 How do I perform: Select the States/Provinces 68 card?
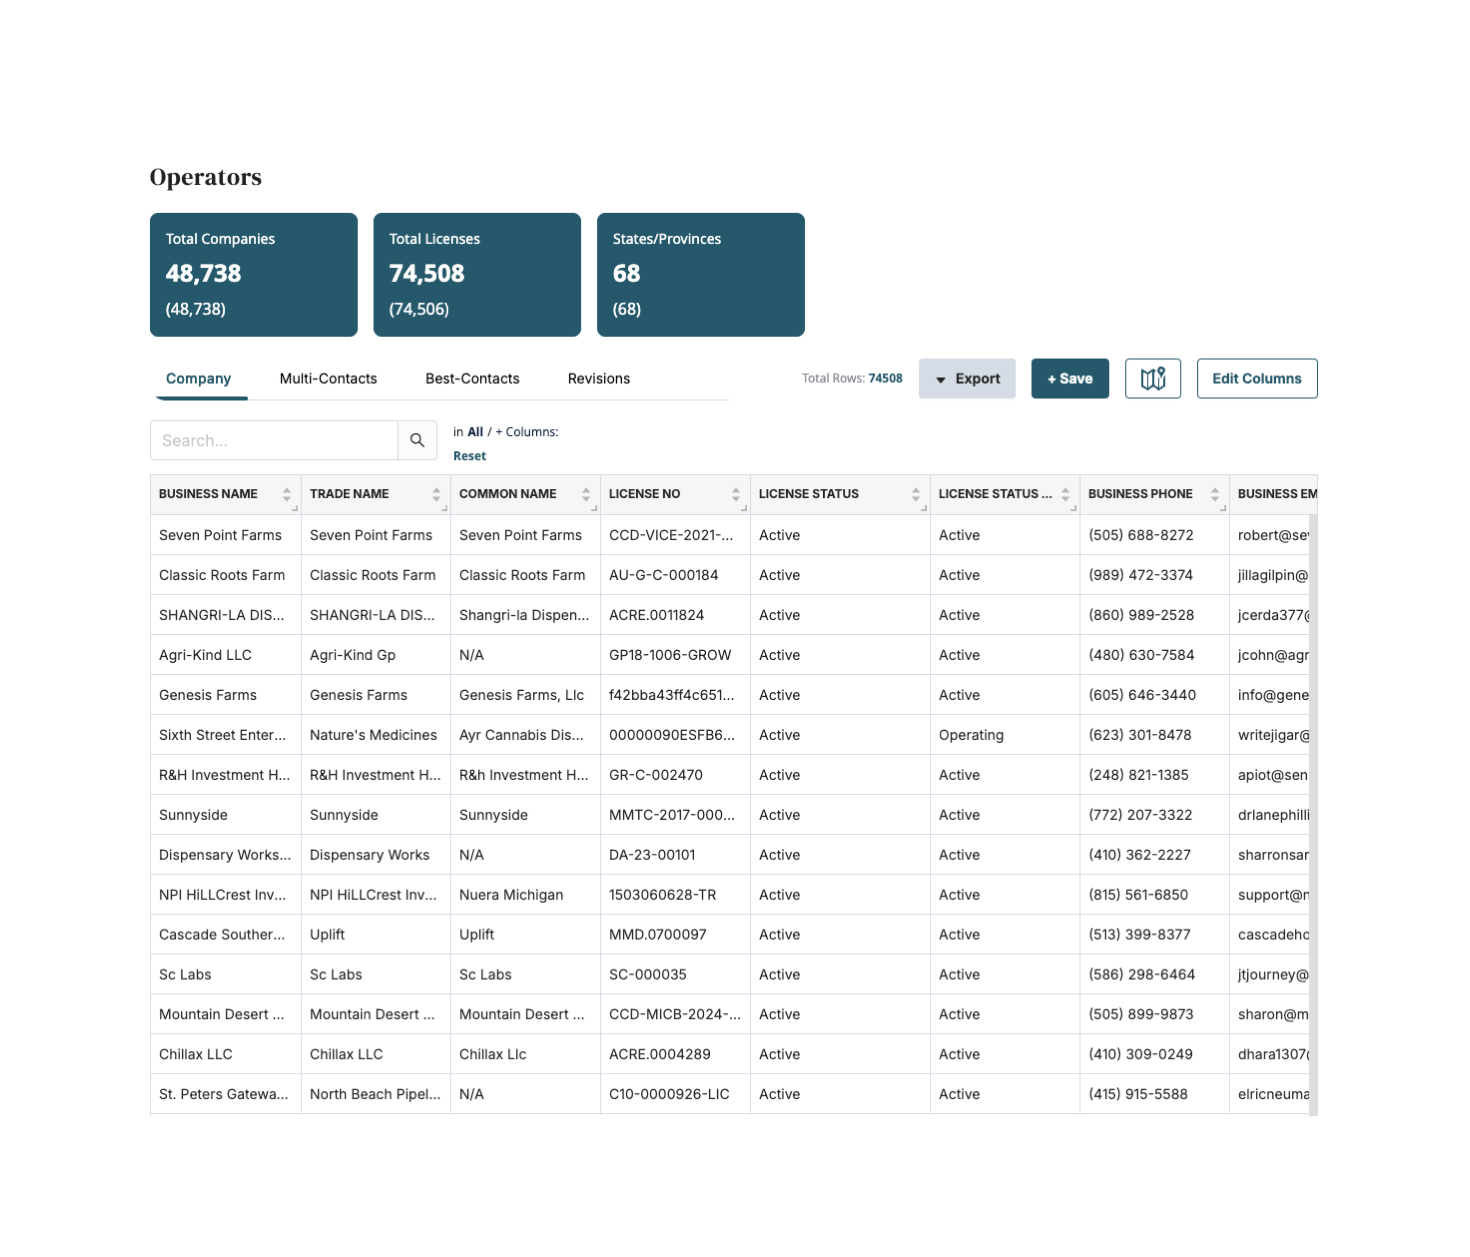(701, 275)
